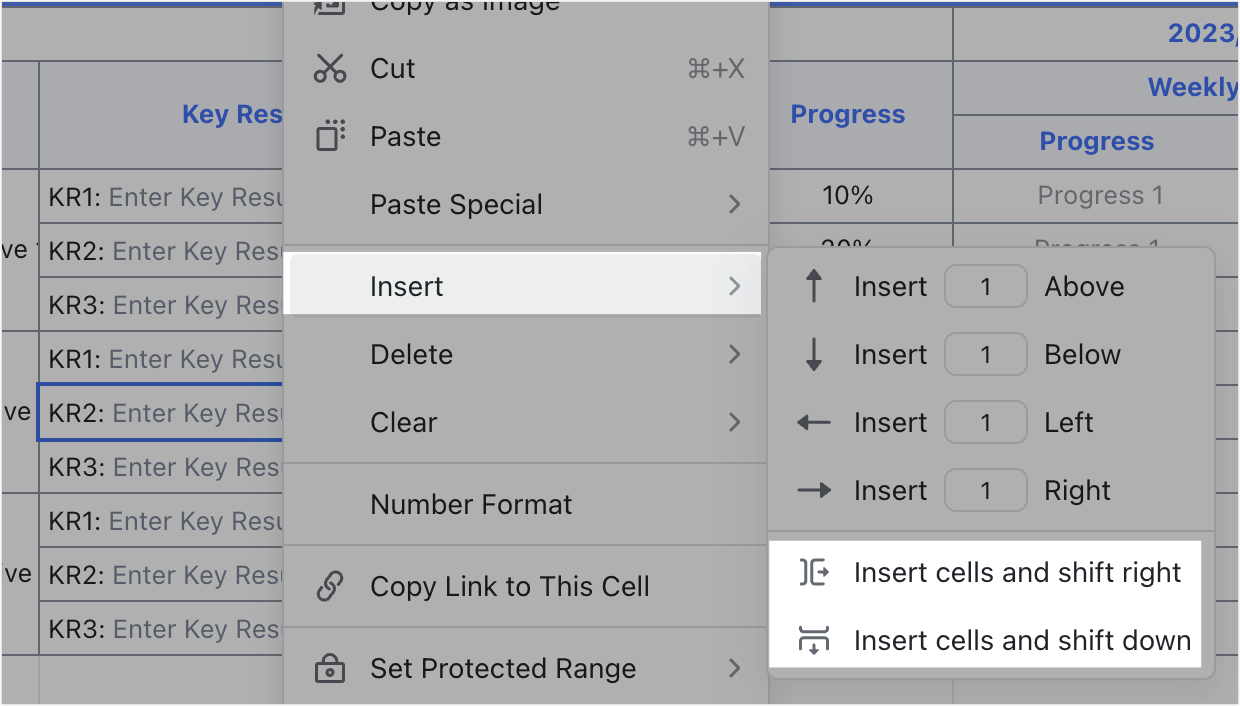
Task: Click Insert cells and shift down option
Action: (1020, 640)
